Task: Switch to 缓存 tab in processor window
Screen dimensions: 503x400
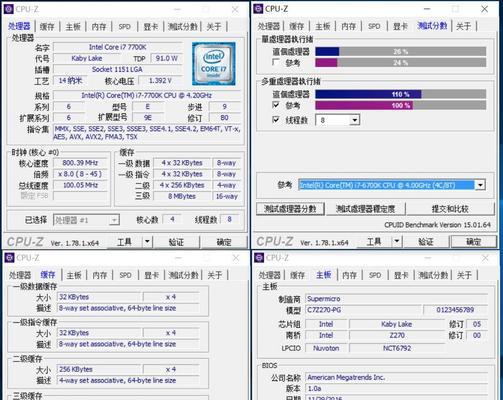Action: [x=47, y=26]
